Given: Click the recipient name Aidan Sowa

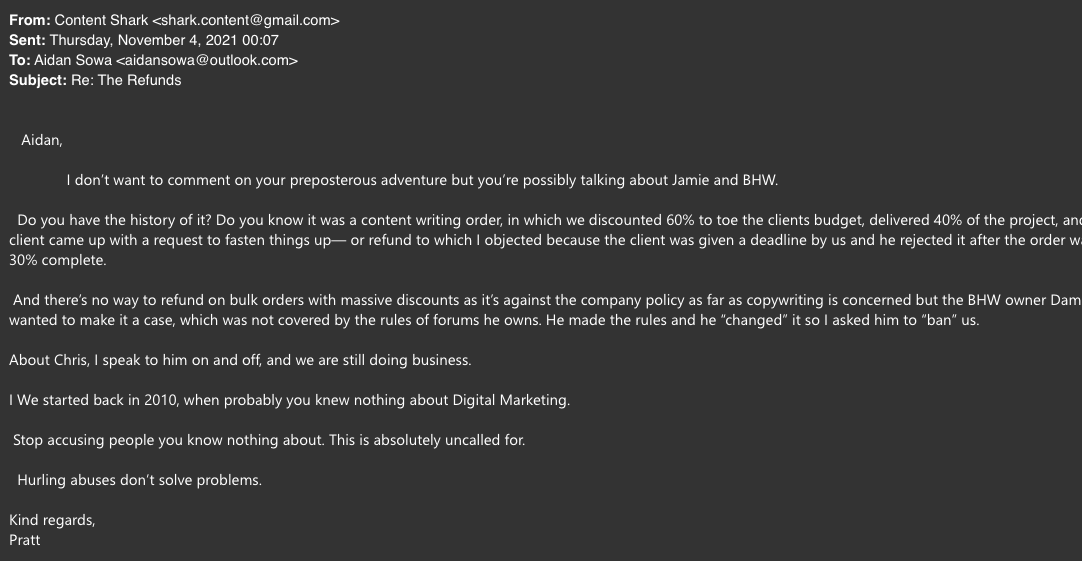Looking at the screenshot, I should (x=72, y=61).
